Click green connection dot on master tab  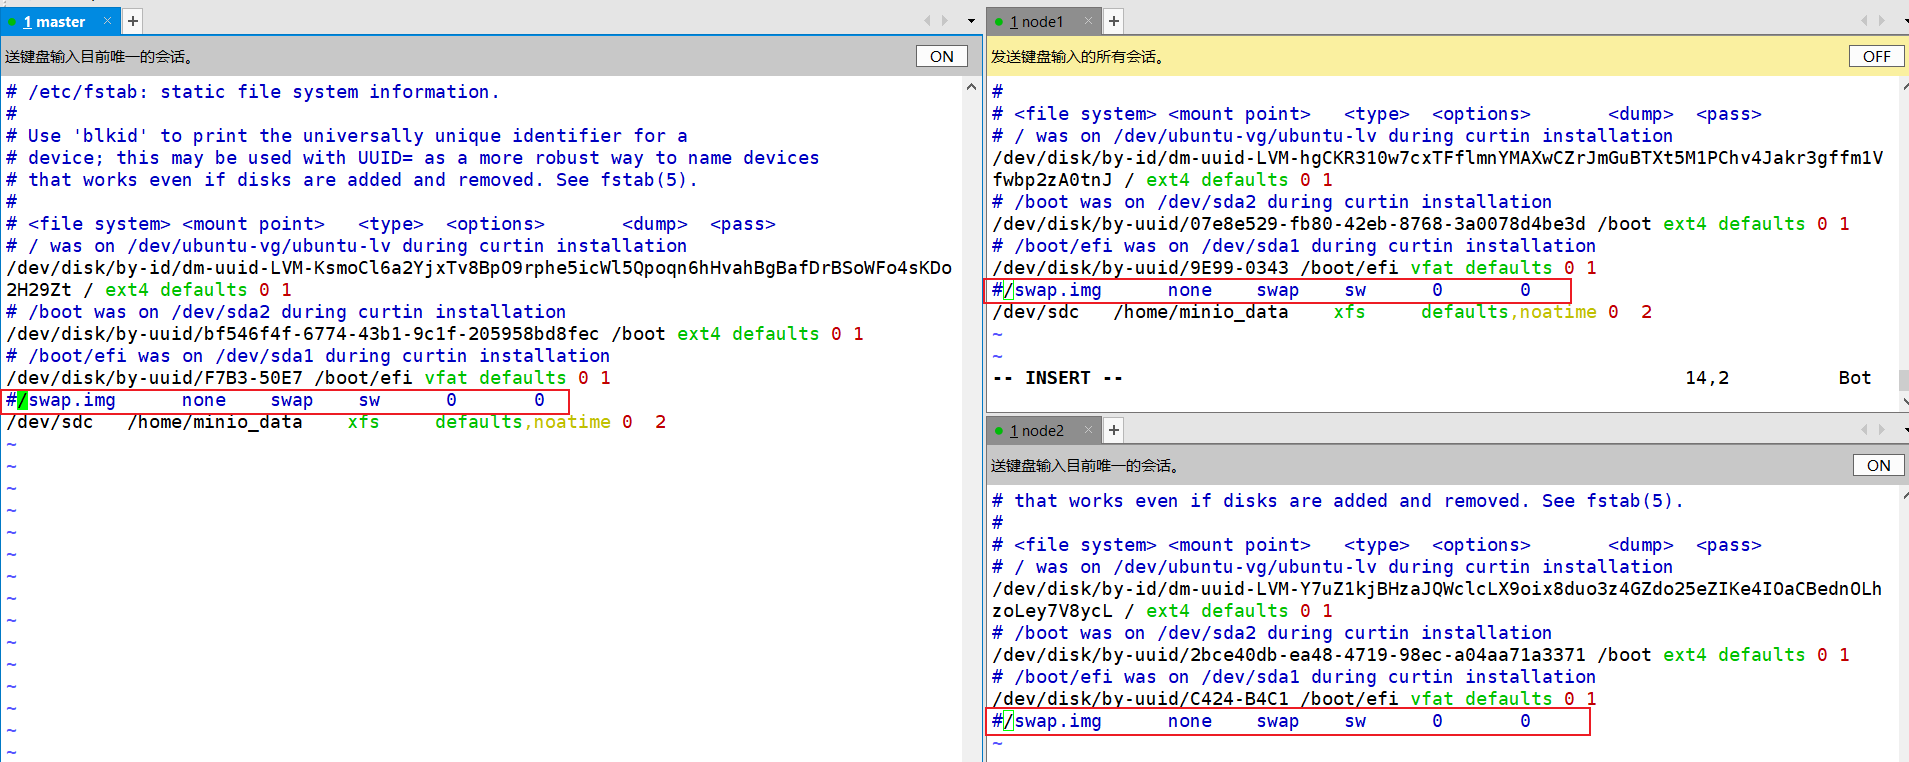click(12, 22)
